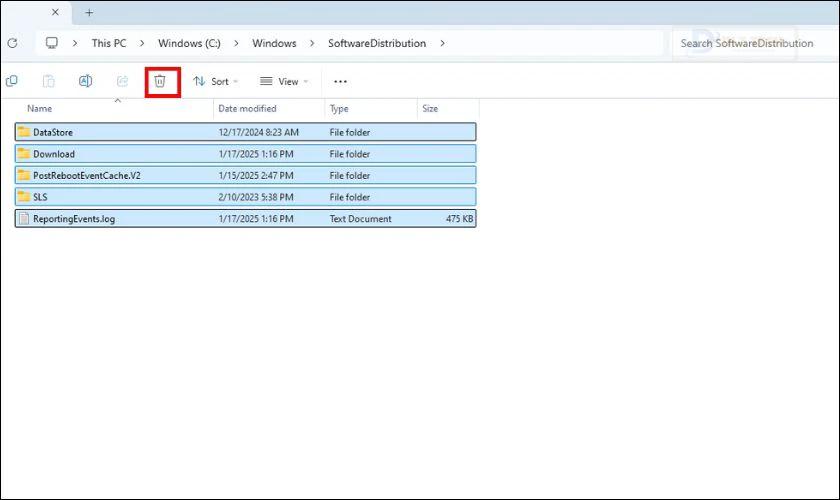Expand chevron after monitor icon in breadcrumb

pos(75,43)
